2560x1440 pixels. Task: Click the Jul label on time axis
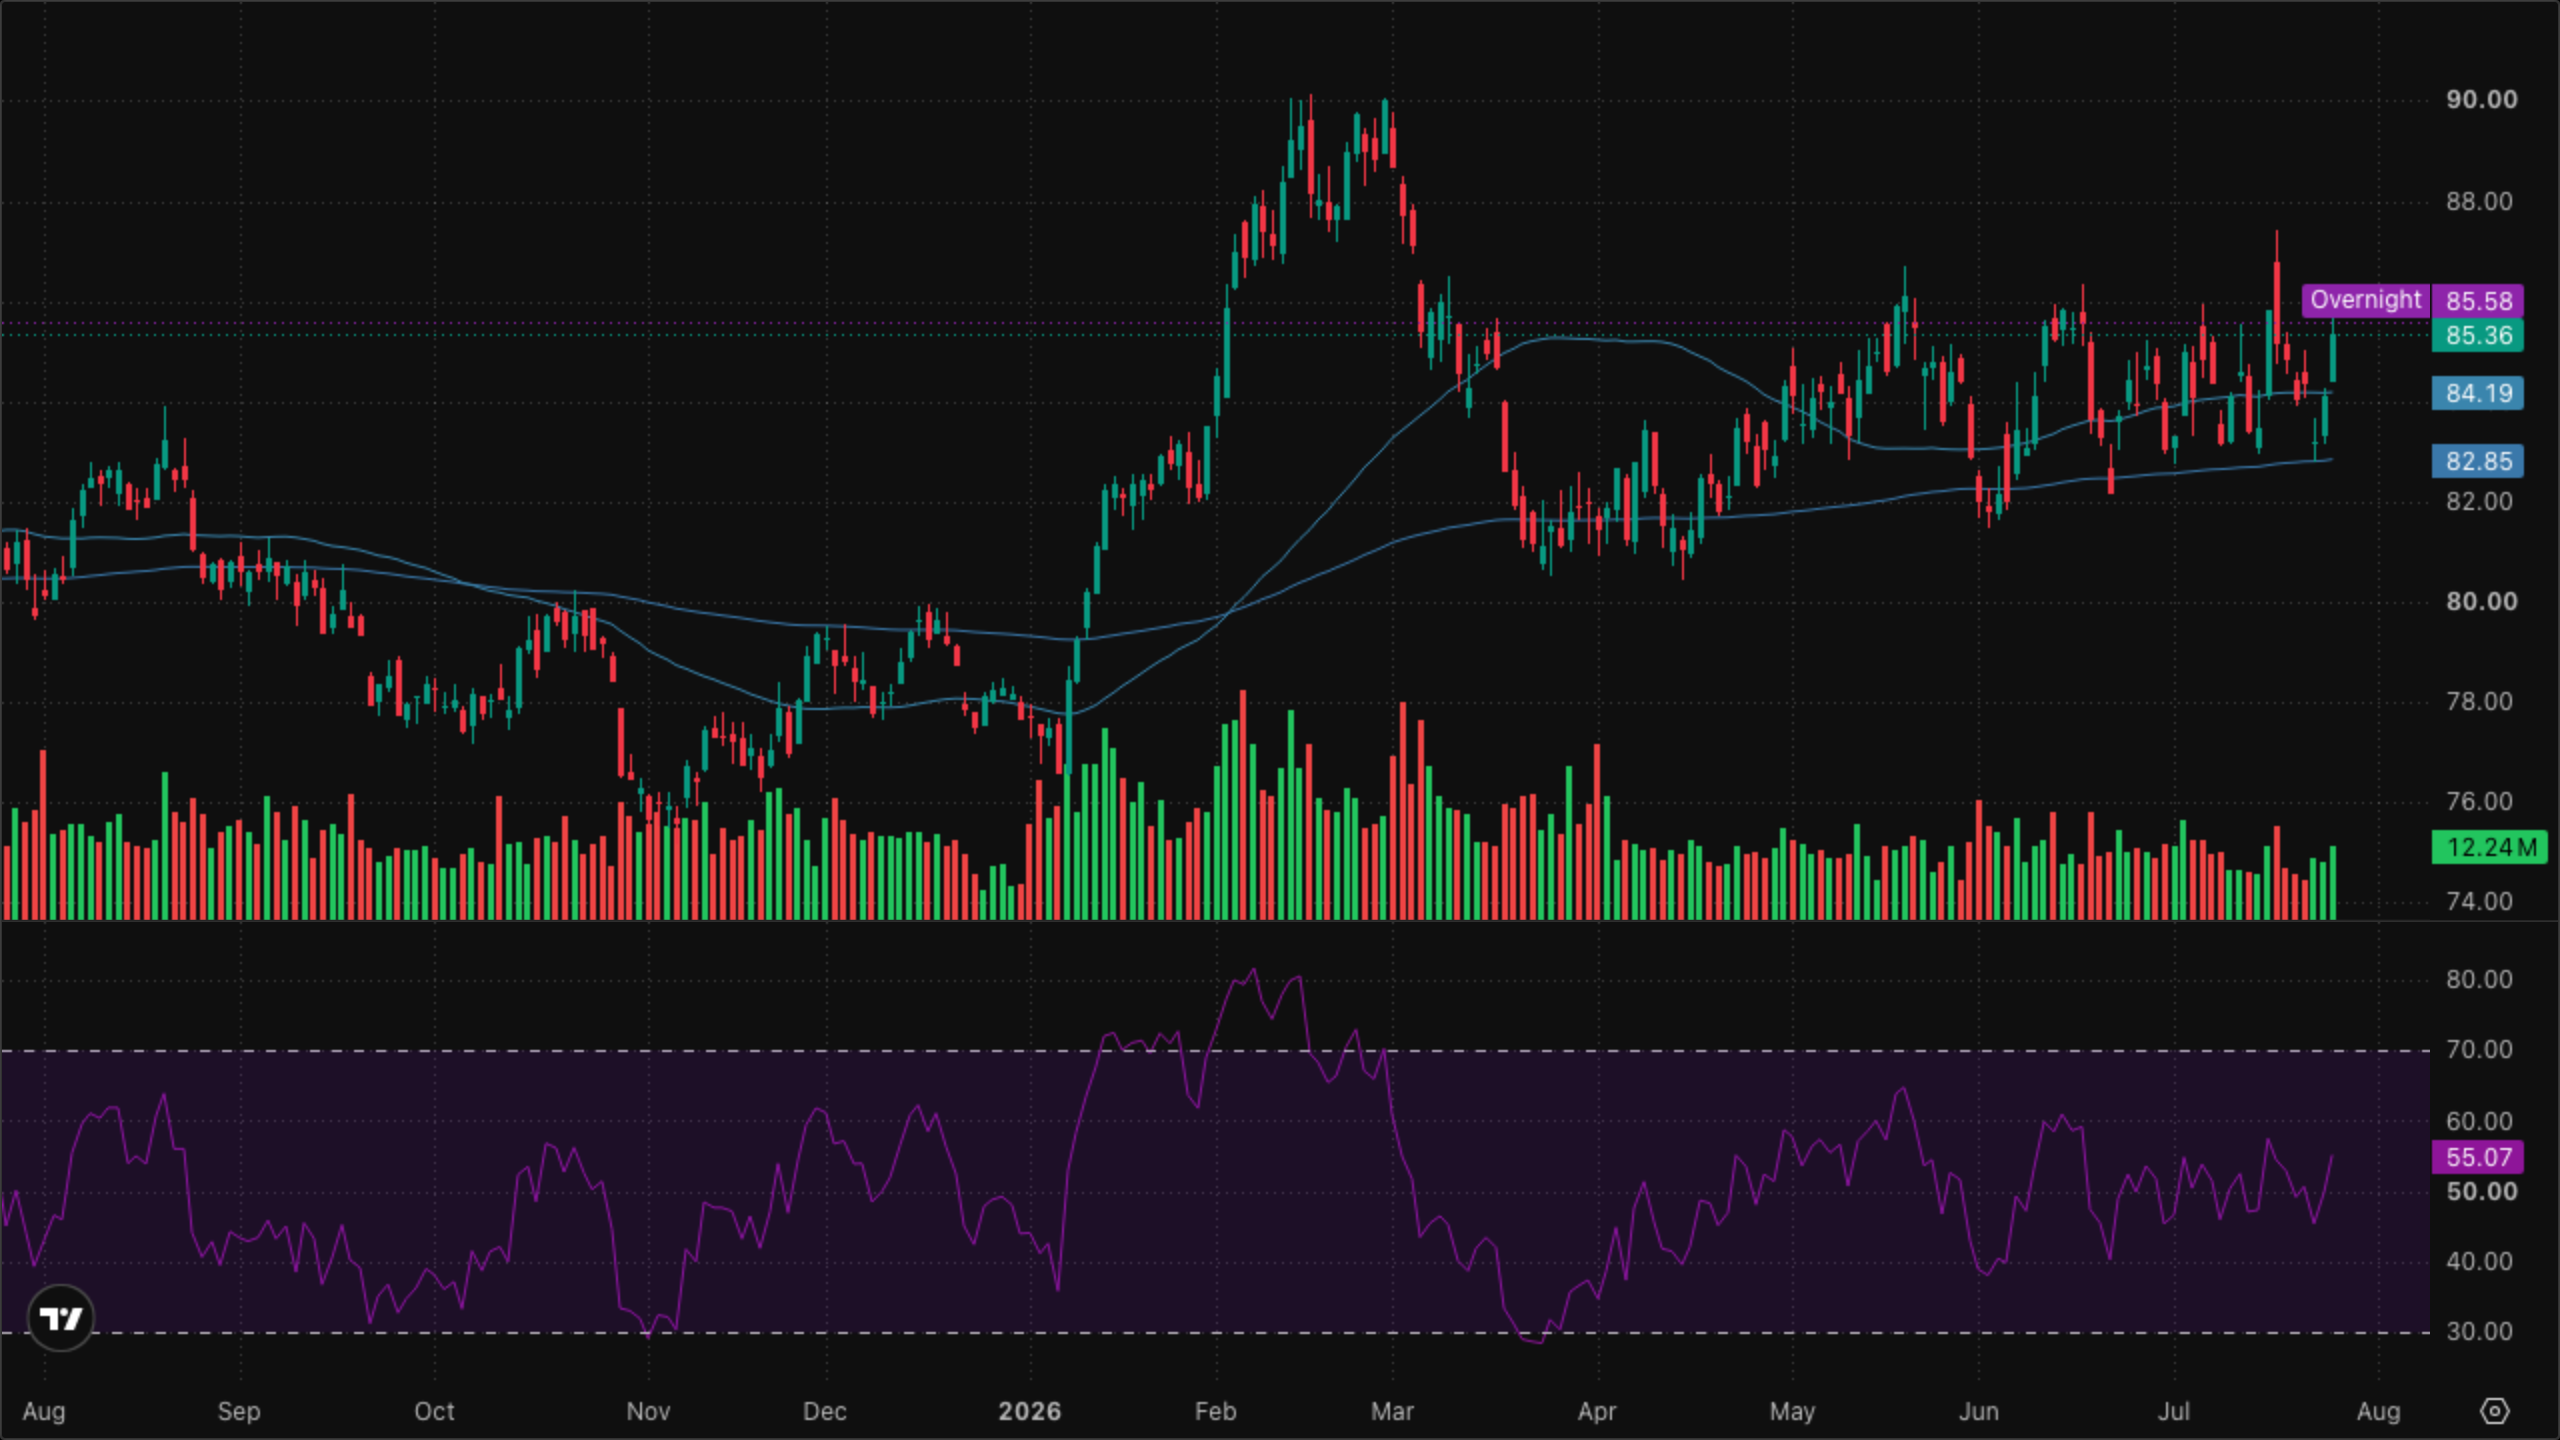[2174, 1412]
